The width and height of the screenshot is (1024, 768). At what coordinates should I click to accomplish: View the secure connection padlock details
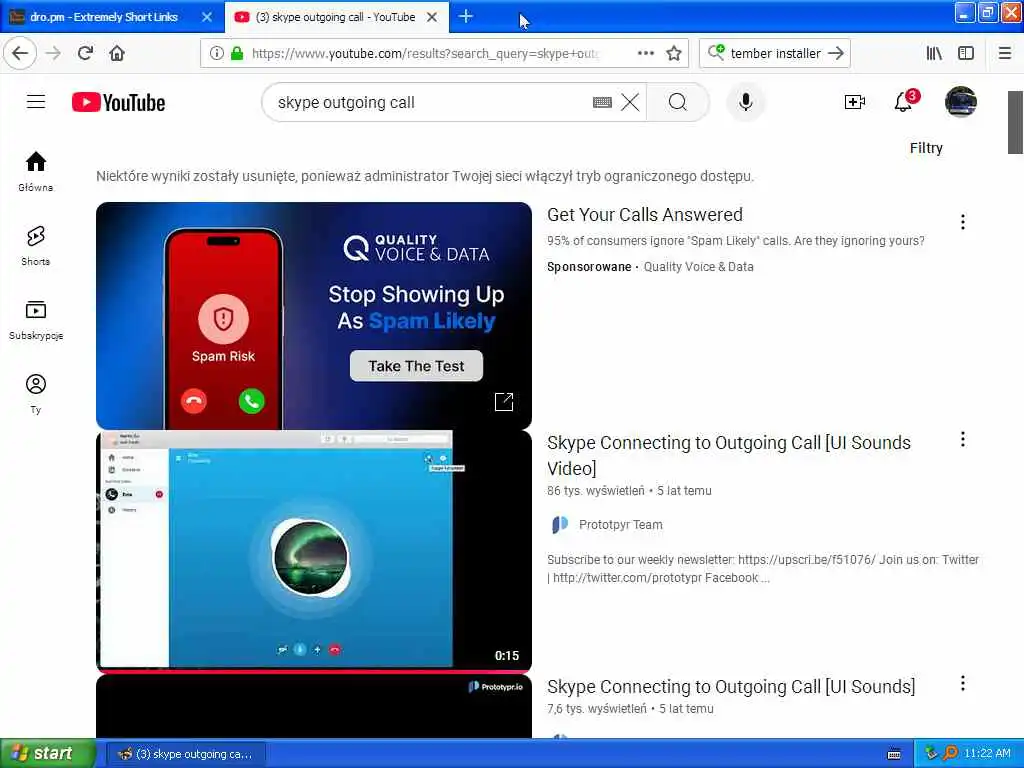(x=238, y=53)
